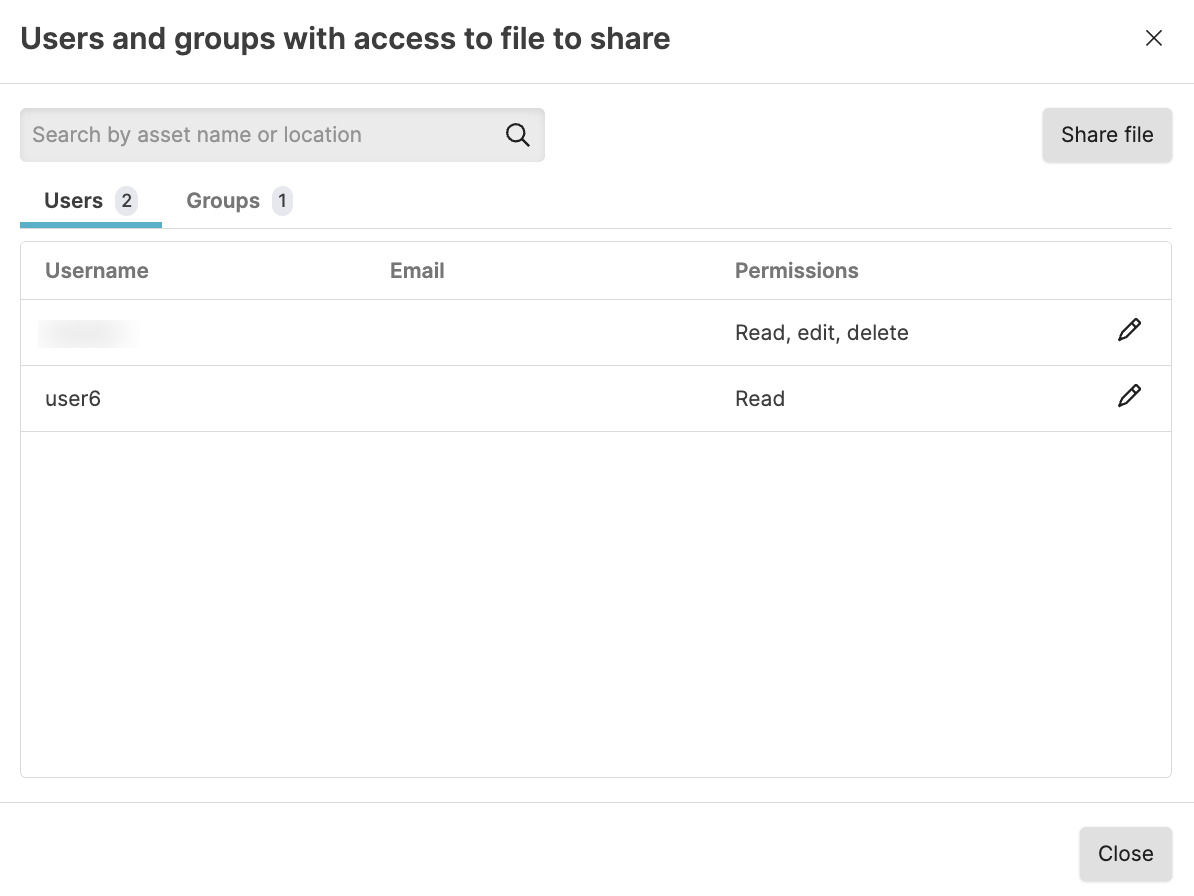Click the Permissions column header
The height and width of the screenshot is (896, 1194).
point(796,271)
